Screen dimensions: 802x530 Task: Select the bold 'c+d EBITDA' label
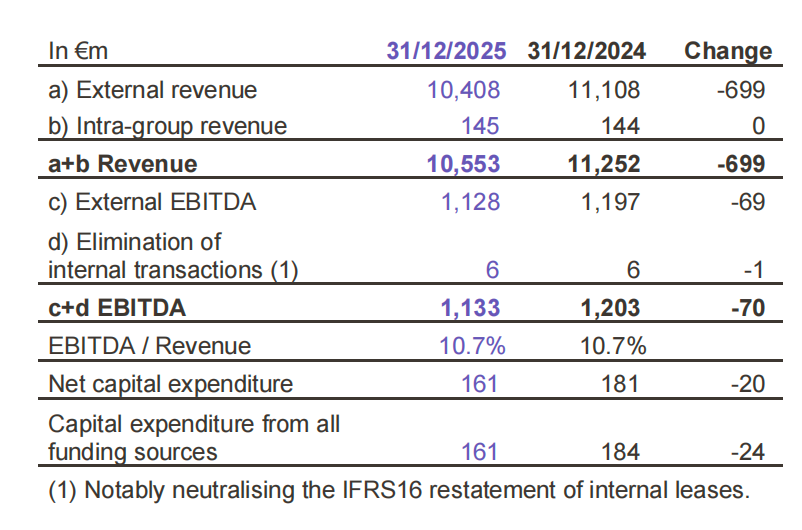117,308
